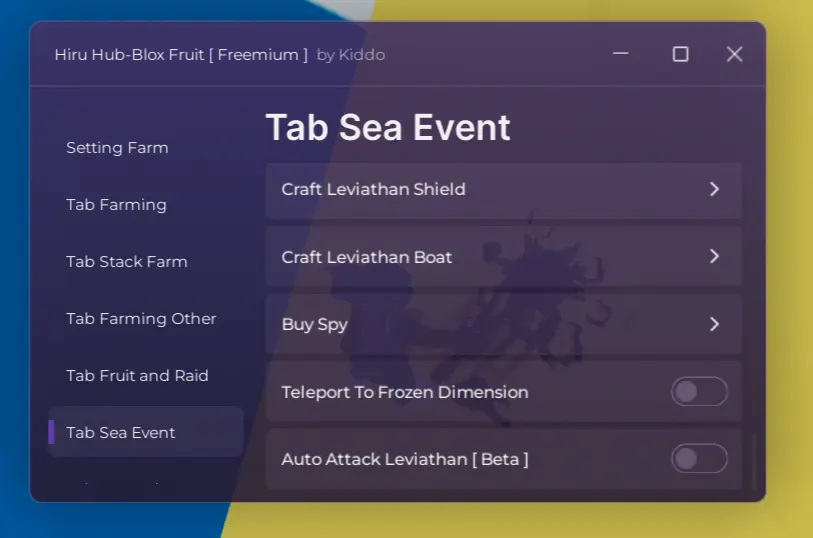Click the Craft Leviathan Boat label

pos(367,257)
